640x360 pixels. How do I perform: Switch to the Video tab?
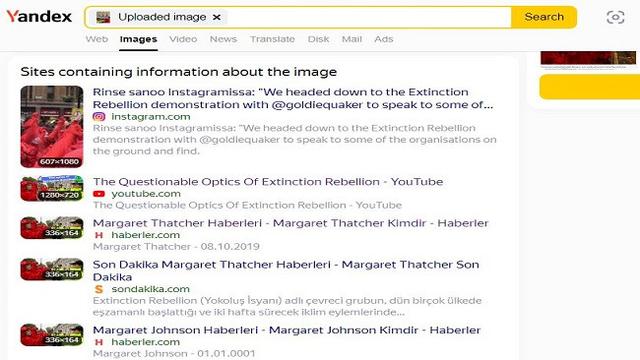tap(183, 39)
